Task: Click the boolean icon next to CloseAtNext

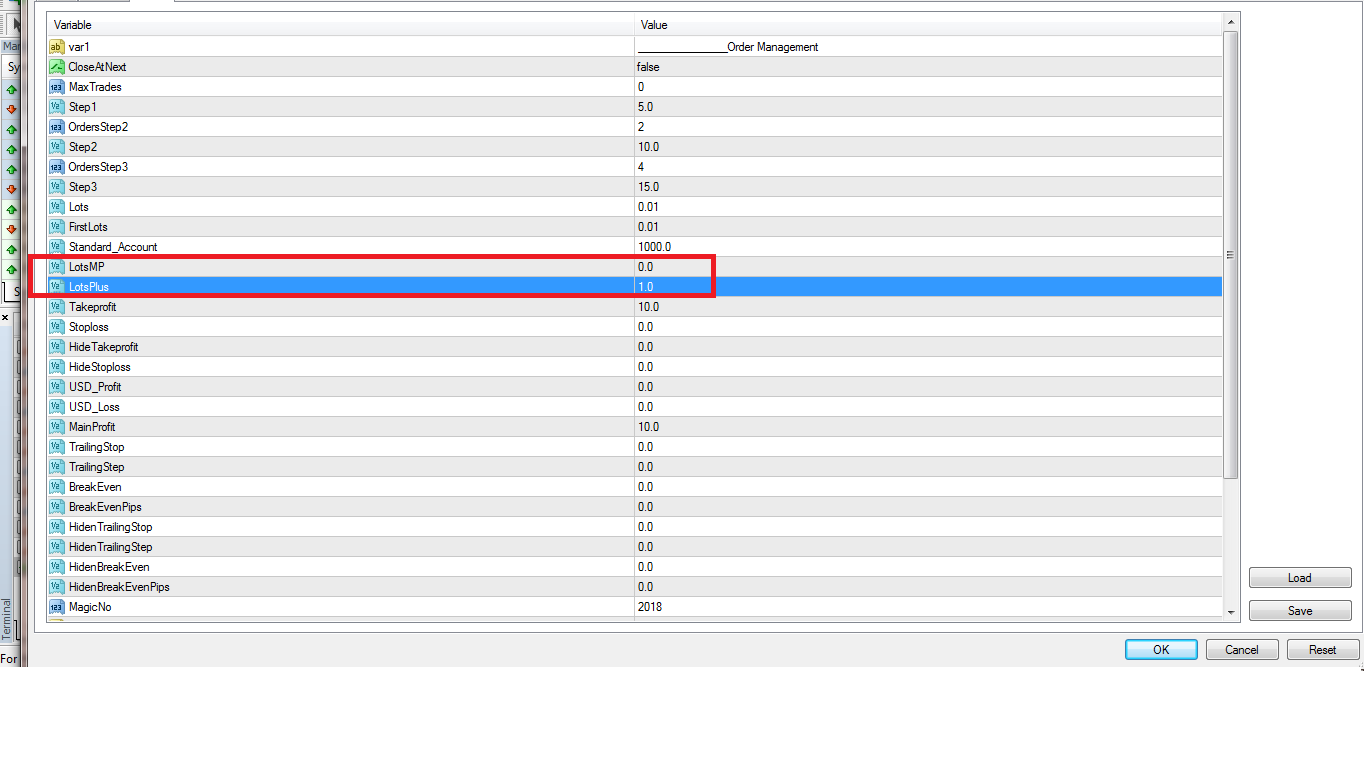Action: point(57,67)
